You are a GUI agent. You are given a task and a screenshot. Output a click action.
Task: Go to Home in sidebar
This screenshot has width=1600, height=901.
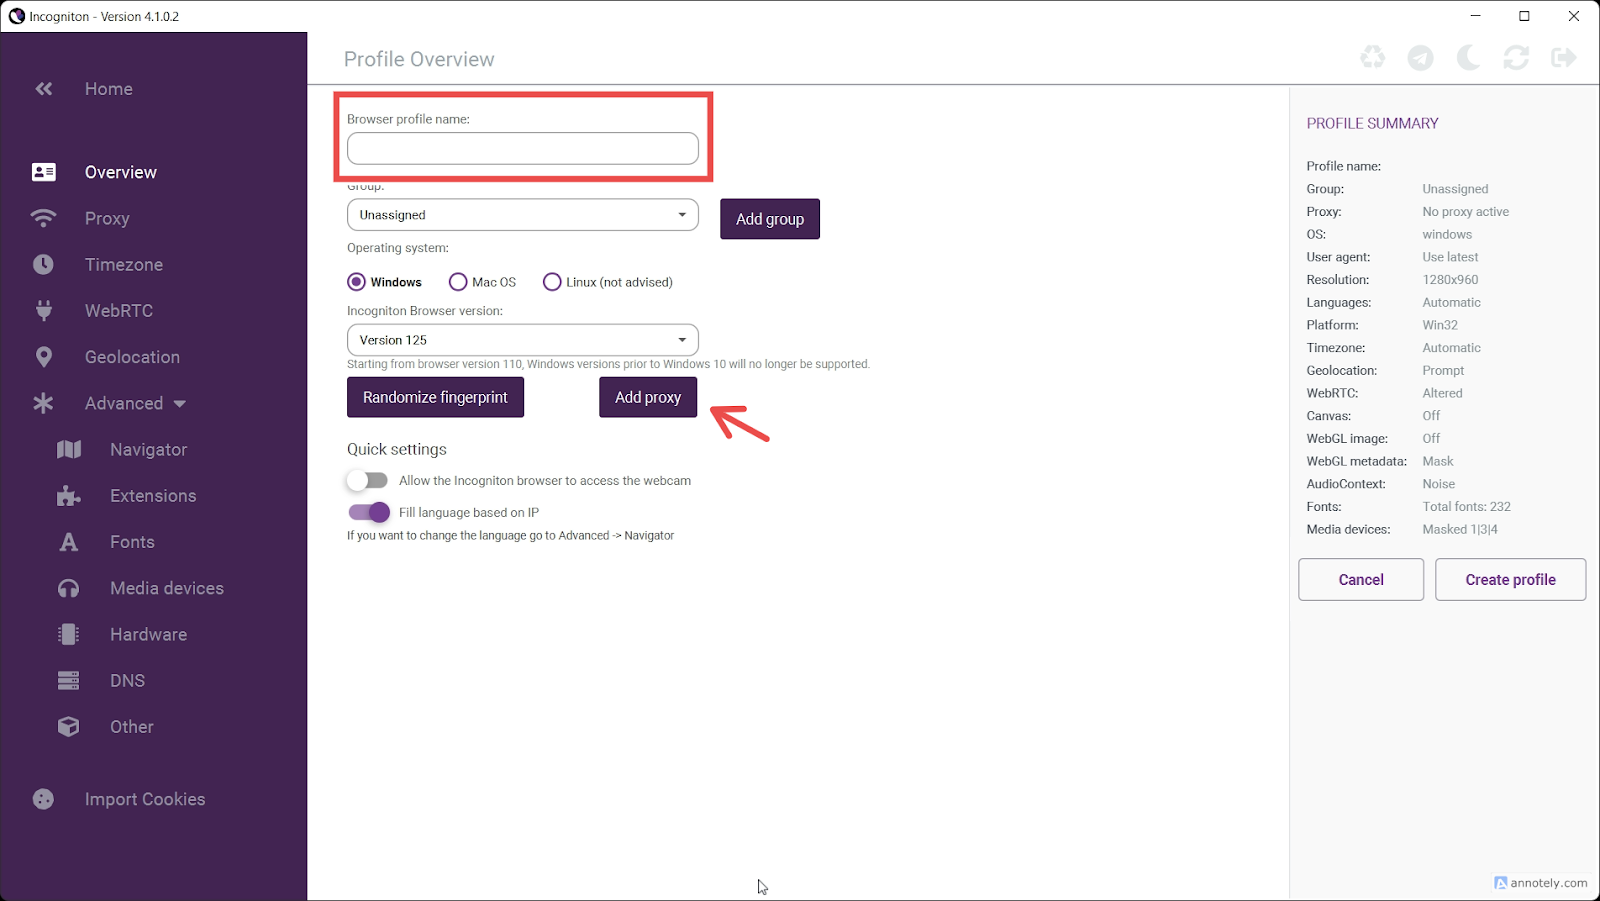pos(109,89)
